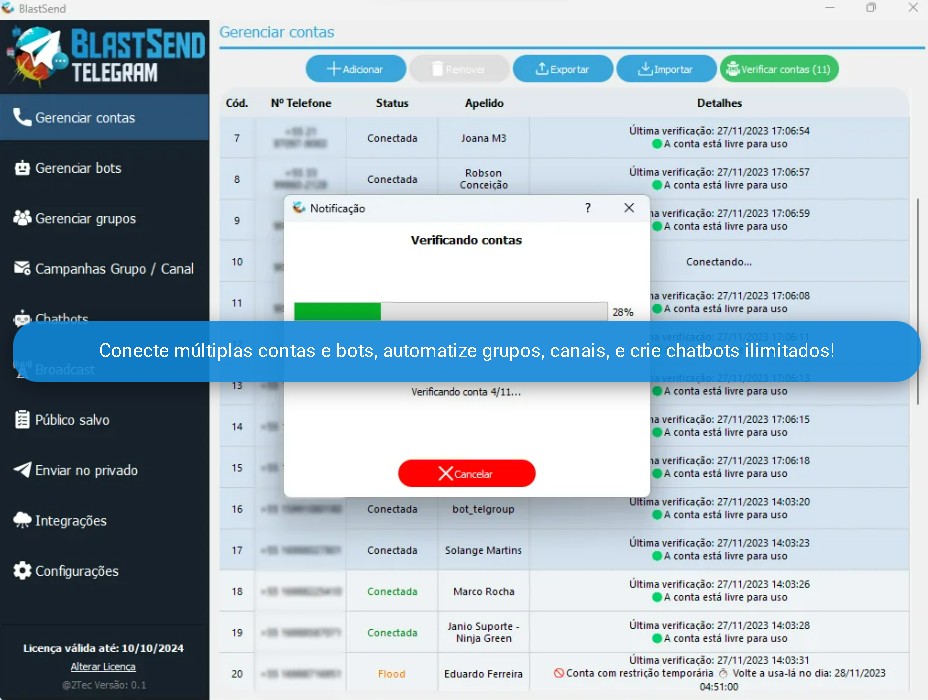Close the Notificação dialog
Screen dimensions: 928x700
point(629,208)
